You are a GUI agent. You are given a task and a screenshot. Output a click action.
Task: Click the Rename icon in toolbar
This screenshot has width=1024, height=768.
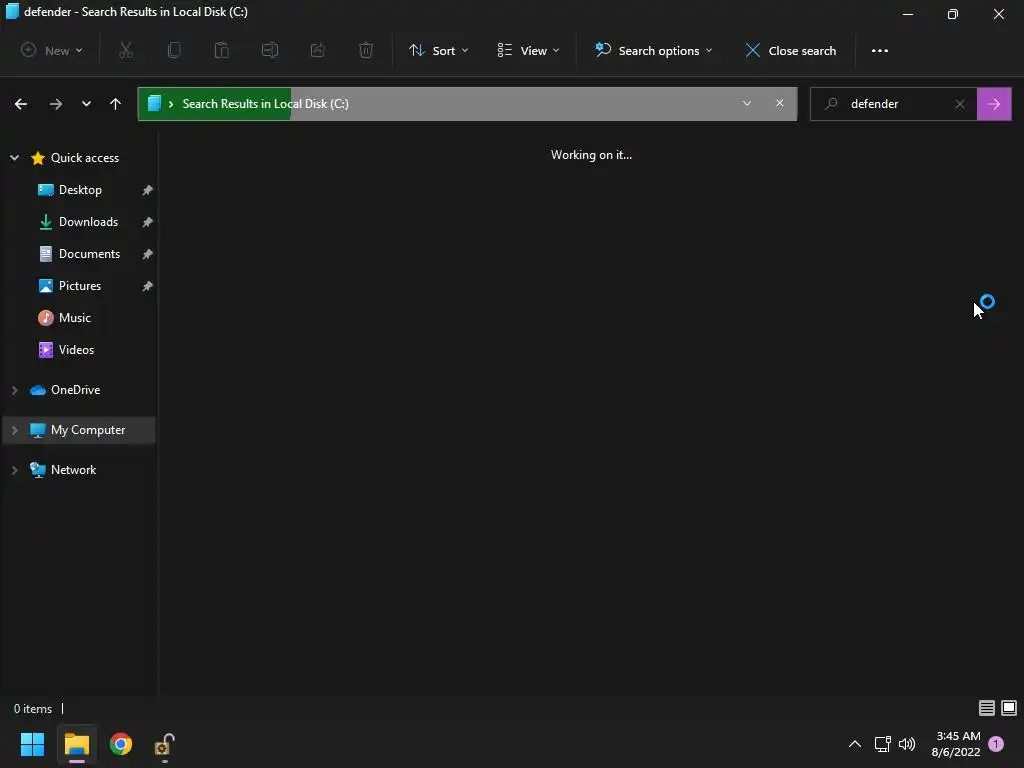[270, 50]
